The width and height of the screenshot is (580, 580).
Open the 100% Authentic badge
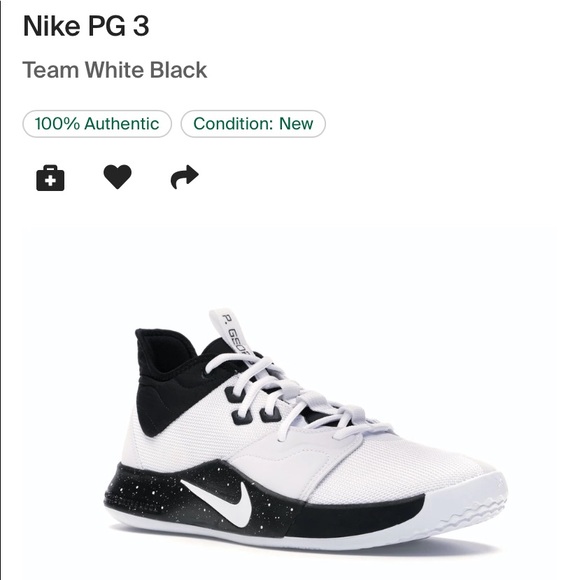97,124
